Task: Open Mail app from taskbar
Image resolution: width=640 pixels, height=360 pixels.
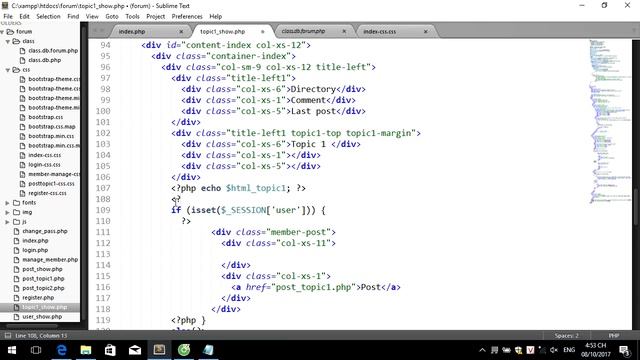Action: pyautogui.click(x=135, y=350)
